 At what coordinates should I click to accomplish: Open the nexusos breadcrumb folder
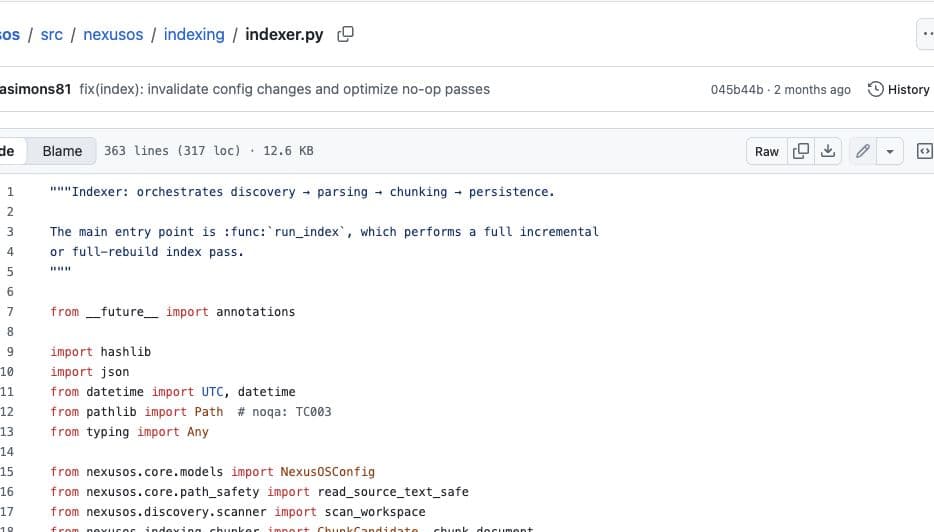pyautogui.click(x=113, y=35)
